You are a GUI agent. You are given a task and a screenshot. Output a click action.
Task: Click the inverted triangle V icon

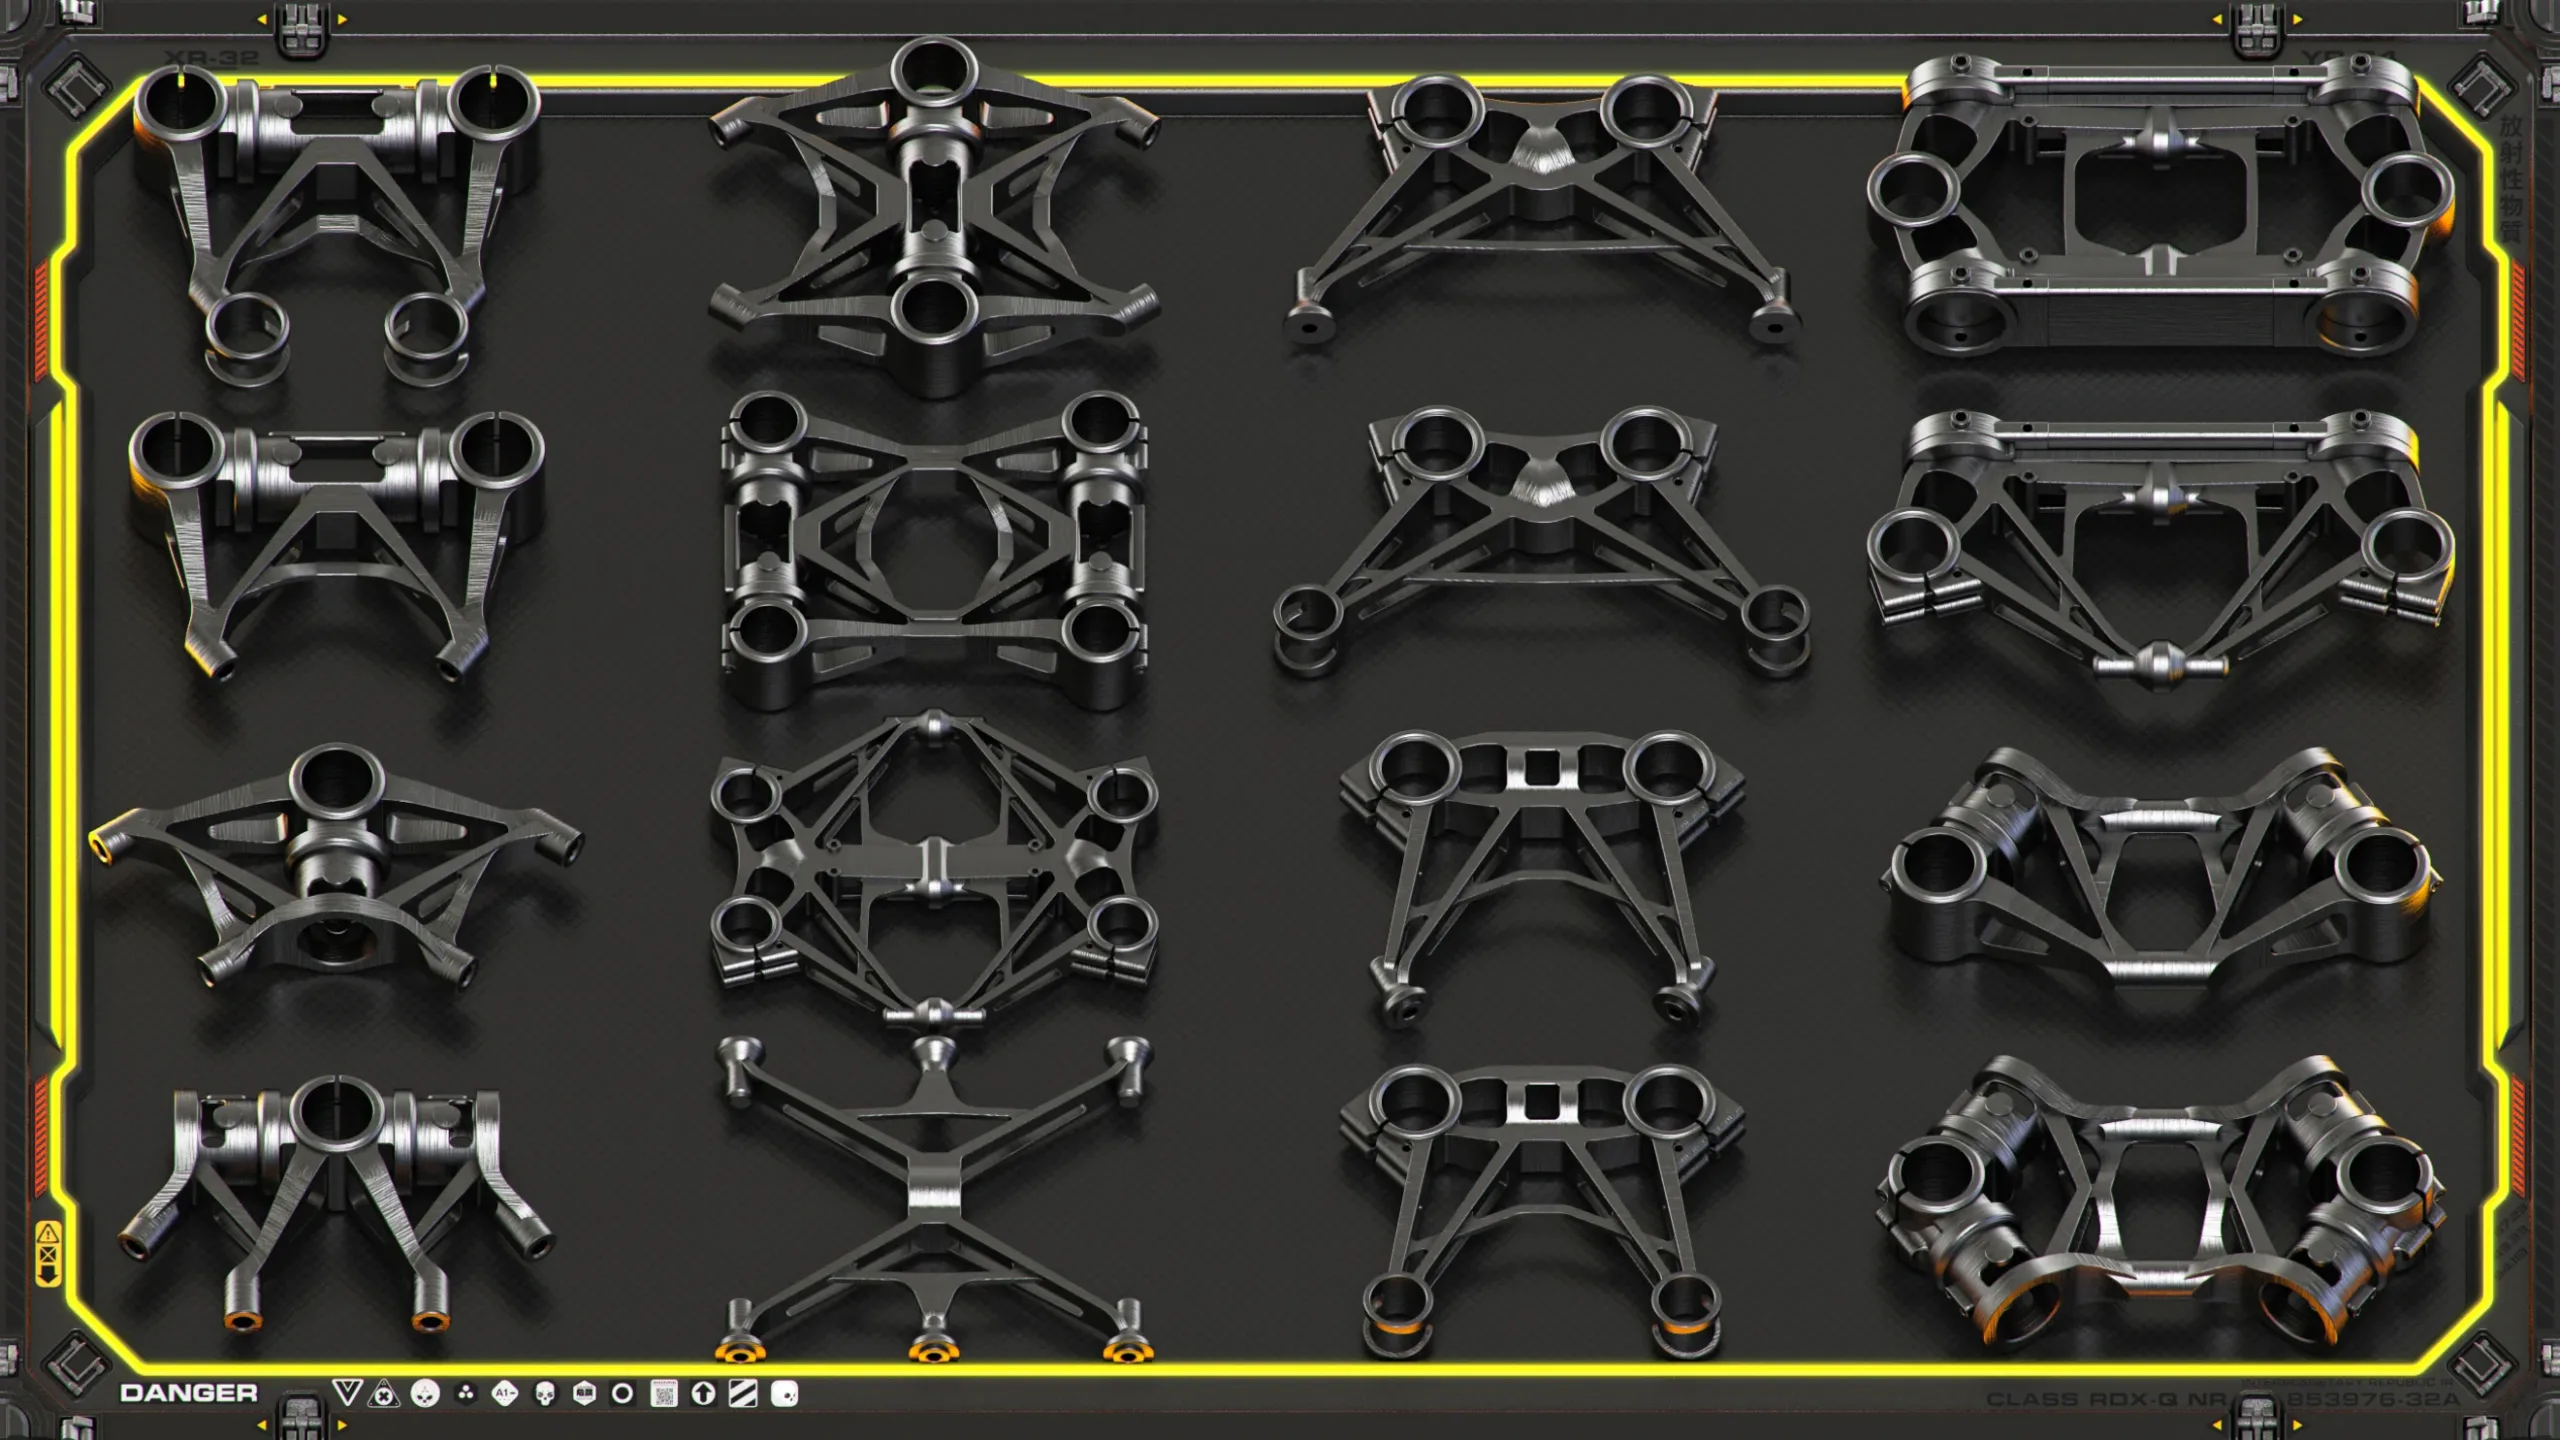point(346,1392)
